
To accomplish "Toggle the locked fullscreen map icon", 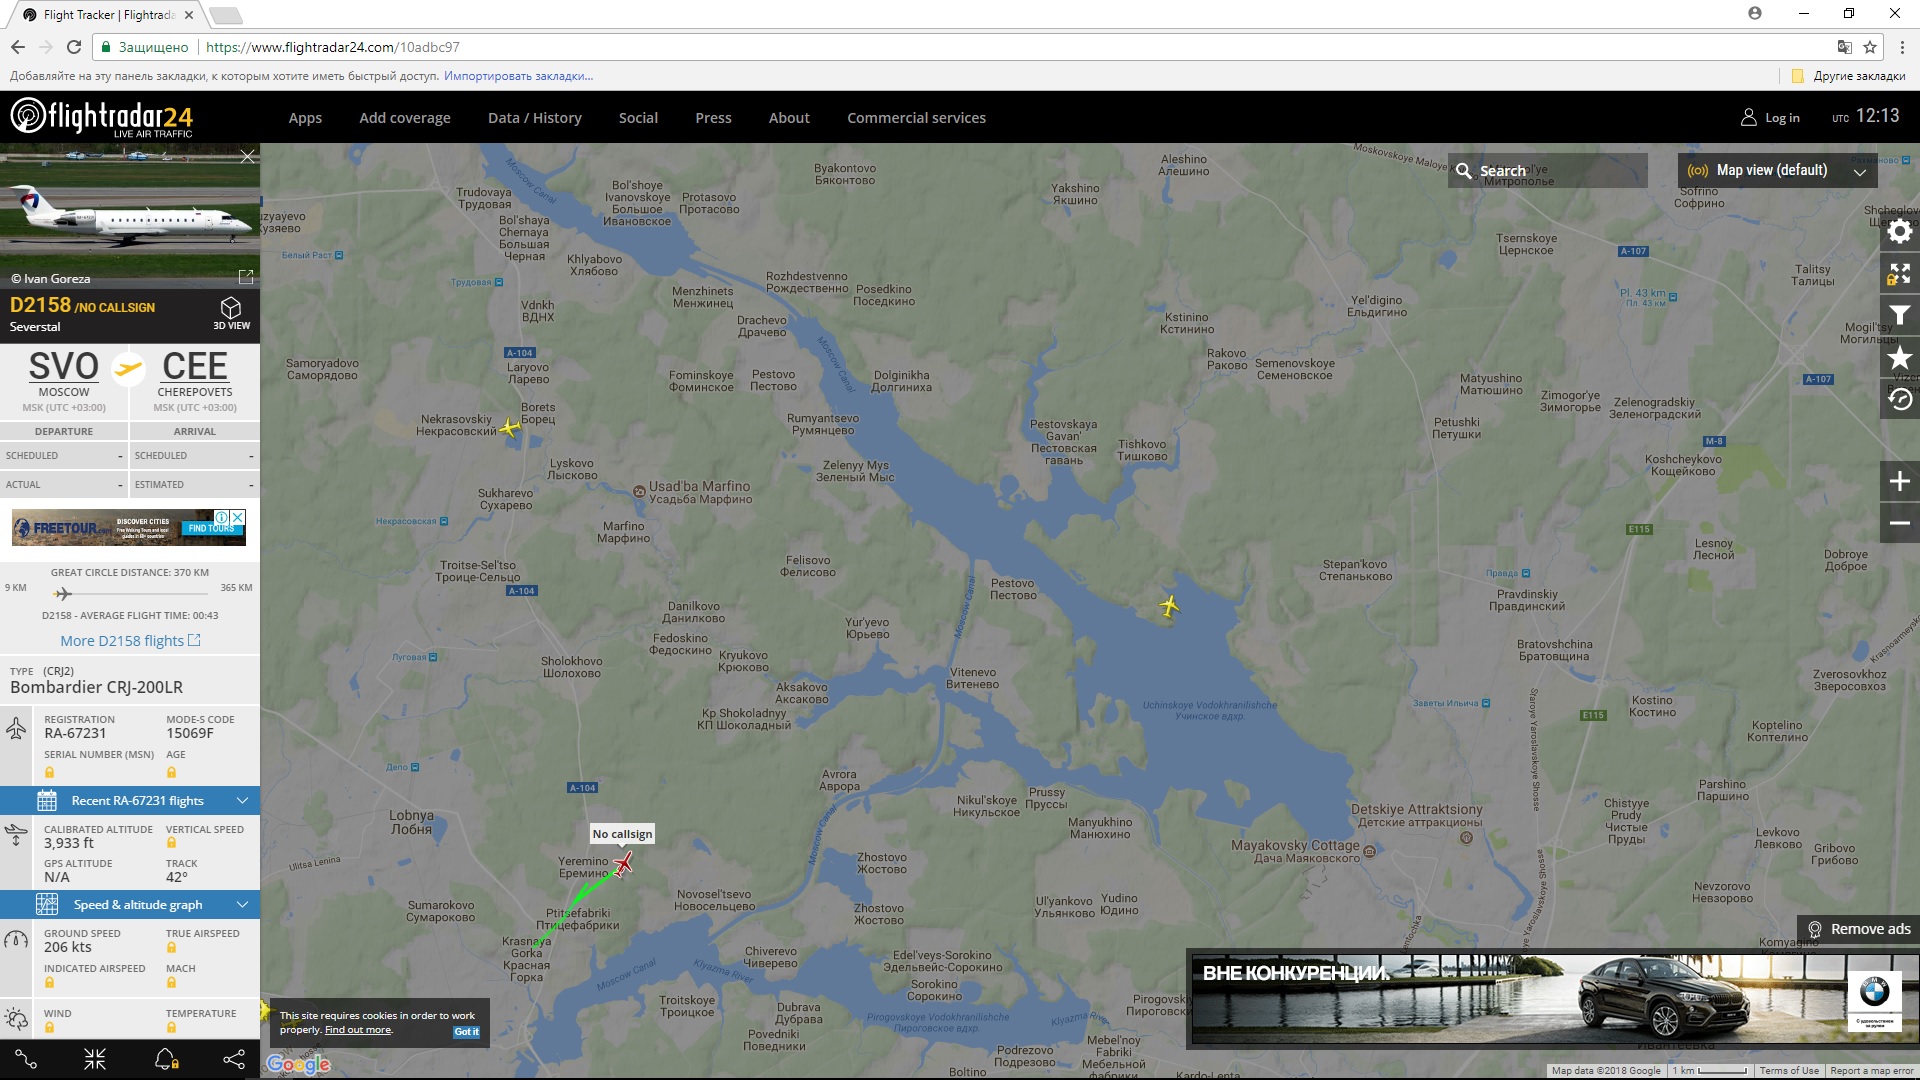I will [1899, 274].
